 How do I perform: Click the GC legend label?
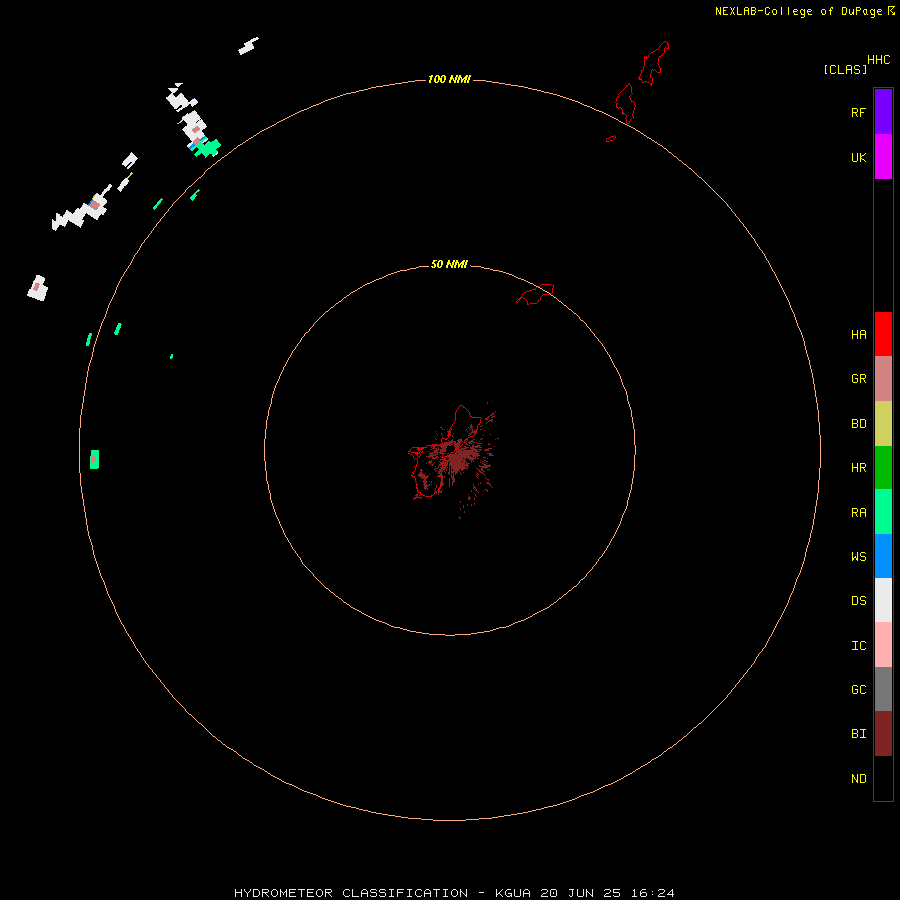tap(858, 689)
